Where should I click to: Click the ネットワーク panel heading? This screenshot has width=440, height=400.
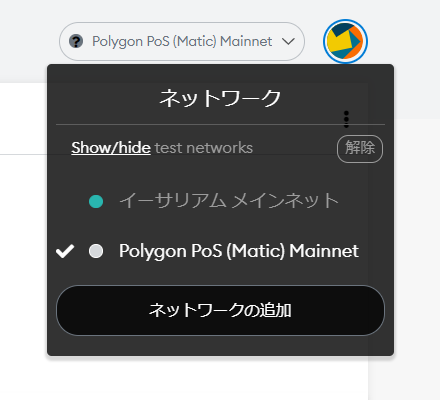220,98
